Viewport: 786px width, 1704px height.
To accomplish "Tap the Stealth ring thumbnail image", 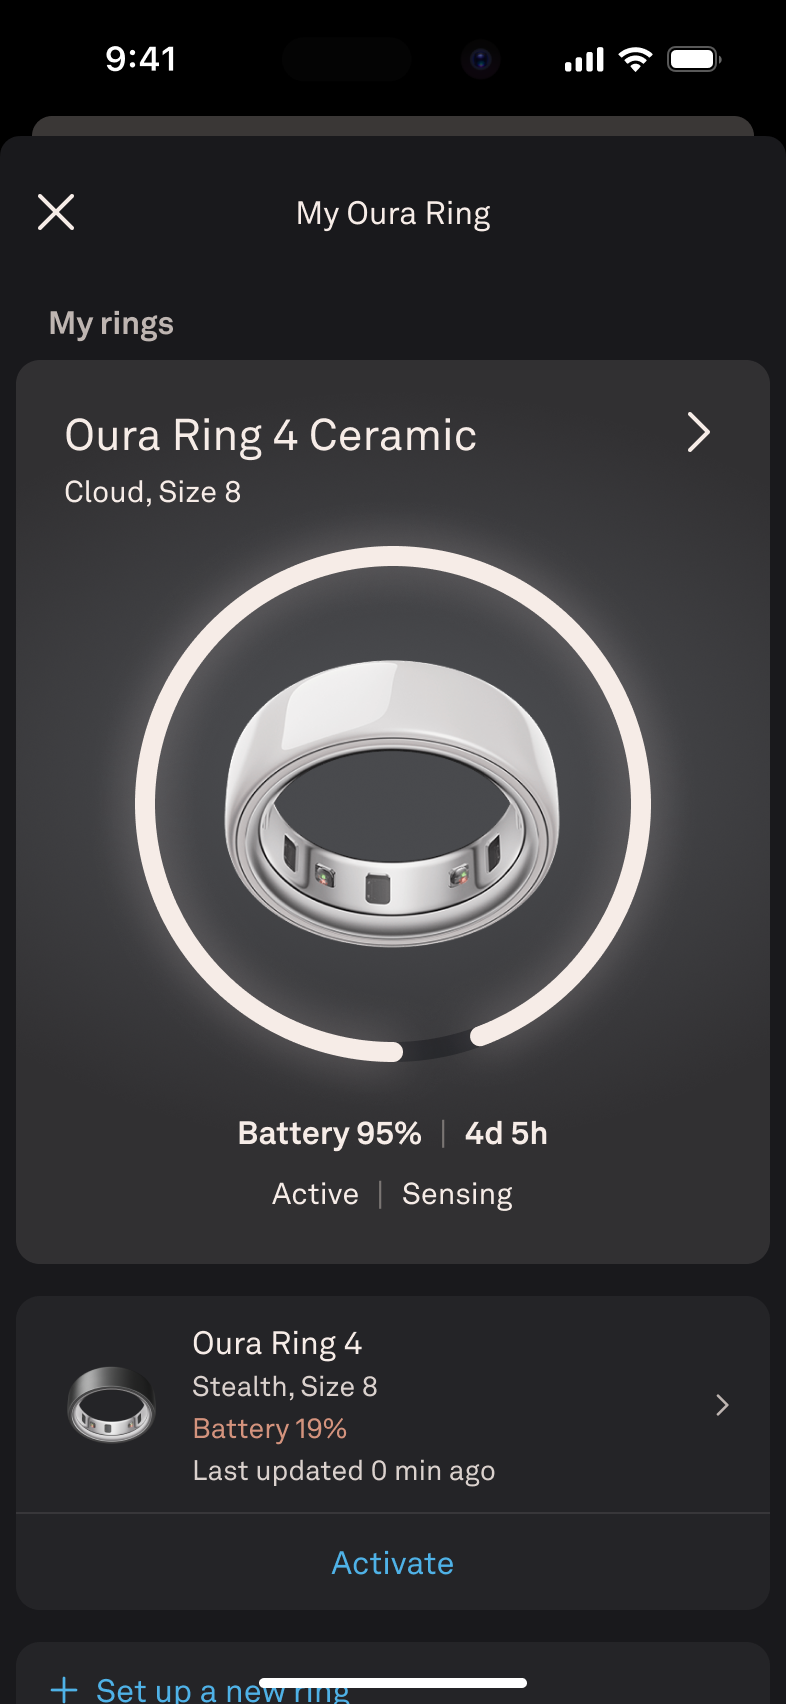I will click(111, 1405).
